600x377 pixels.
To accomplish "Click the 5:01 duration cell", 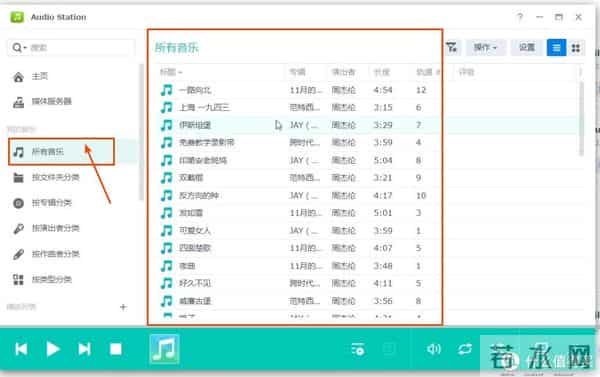I will tap(383, 213).
